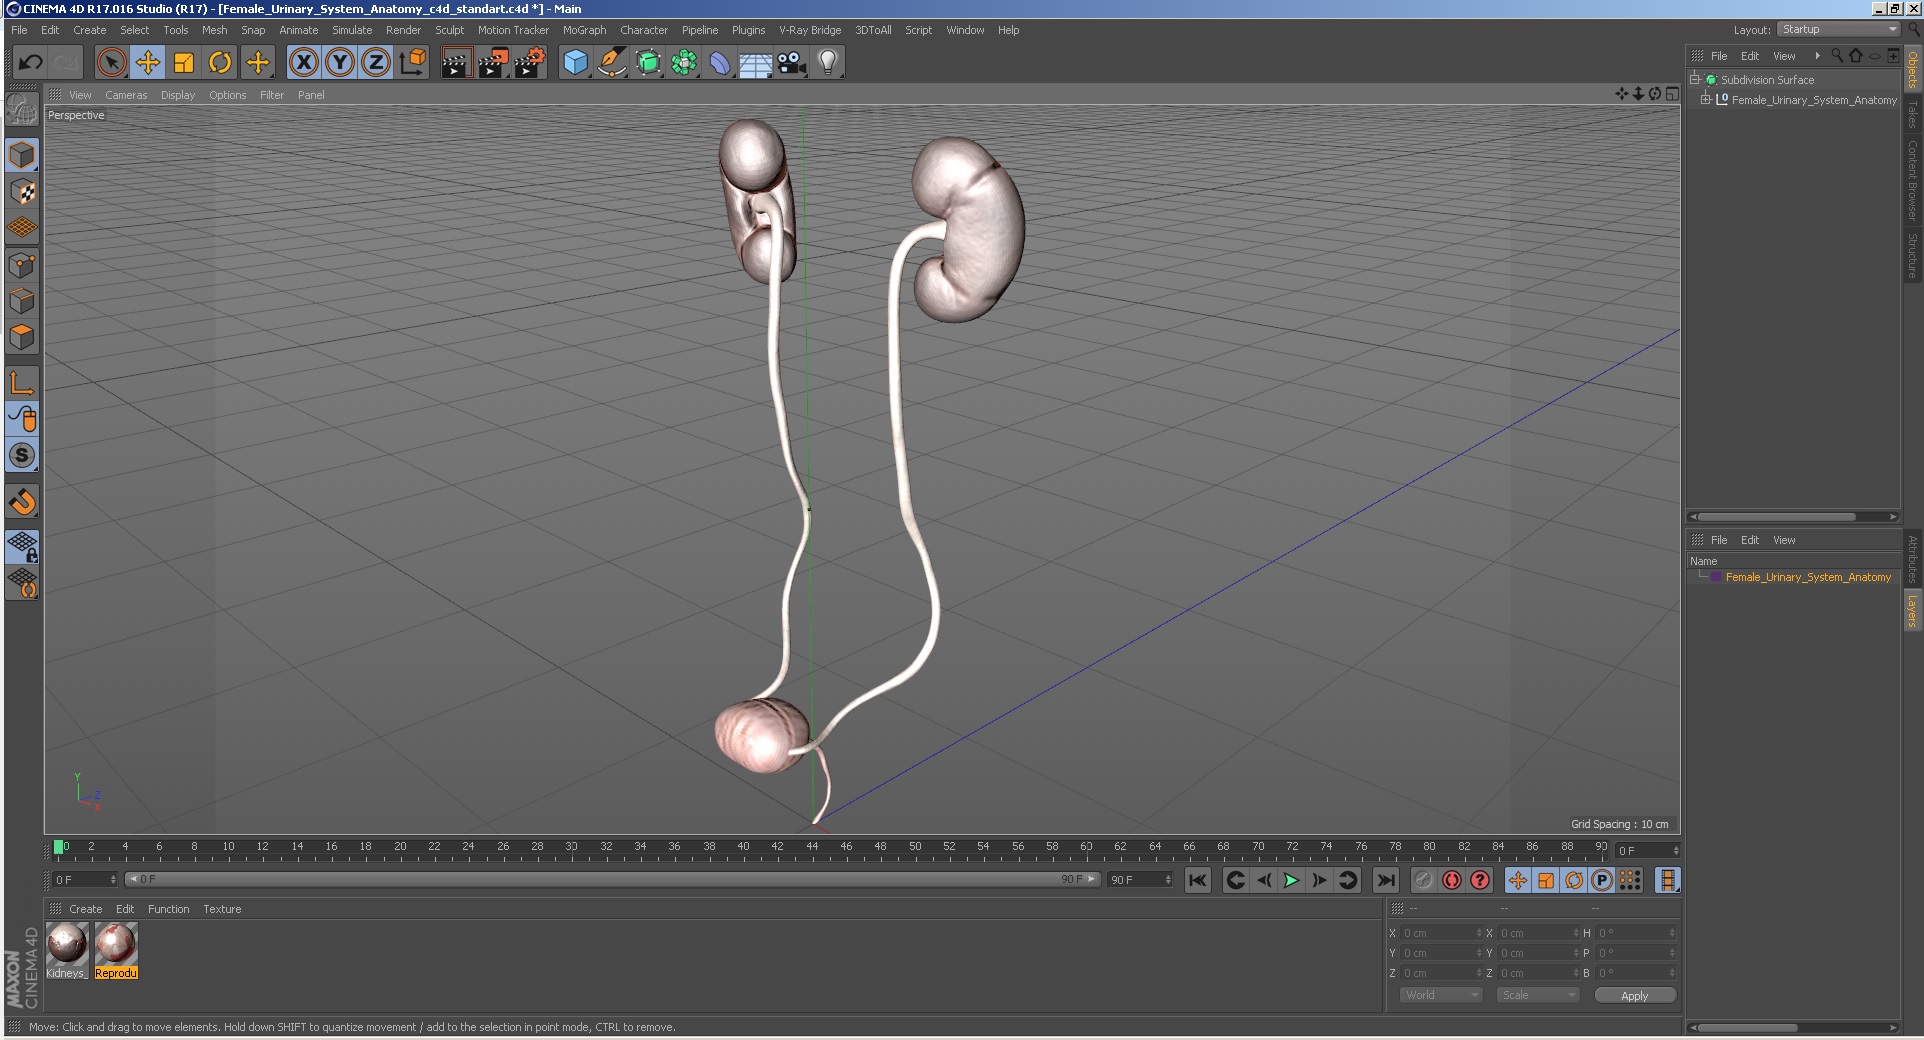Screen dimensions: 1924x1040
Task: Select the Kidneys material thumbnail
Action: [67, 950]
